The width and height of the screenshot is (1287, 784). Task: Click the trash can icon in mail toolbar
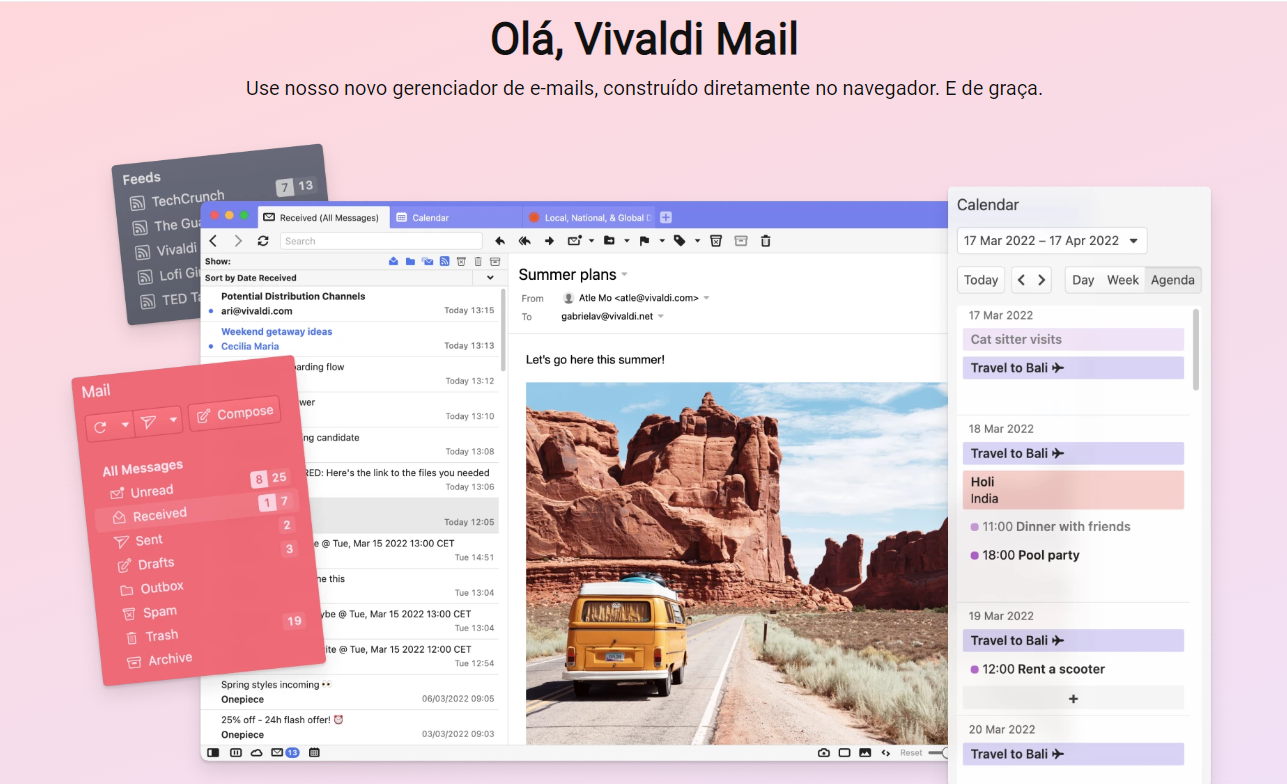click(x=766, y=241)
